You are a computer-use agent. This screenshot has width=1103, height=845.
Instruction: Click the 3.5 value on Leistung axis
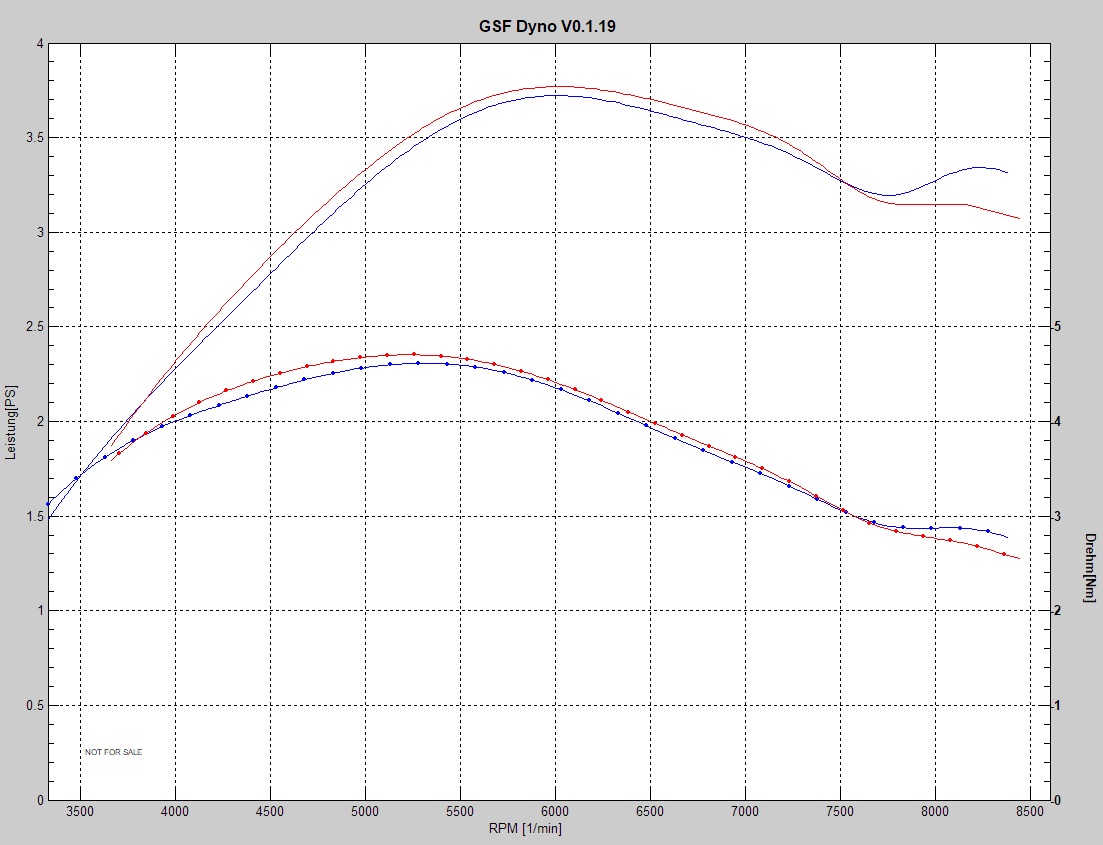(34, 138)
